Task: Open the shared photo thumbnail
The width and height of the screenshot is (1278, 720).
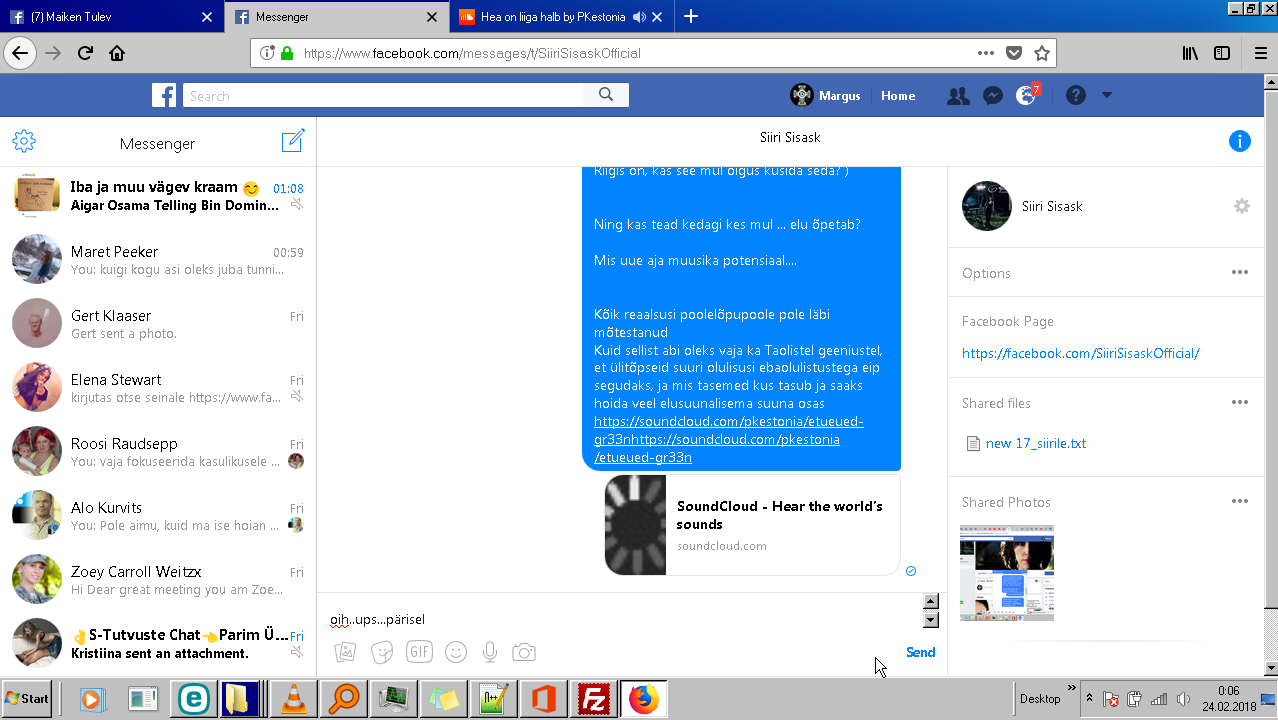Action: [x=1007, y=573]
